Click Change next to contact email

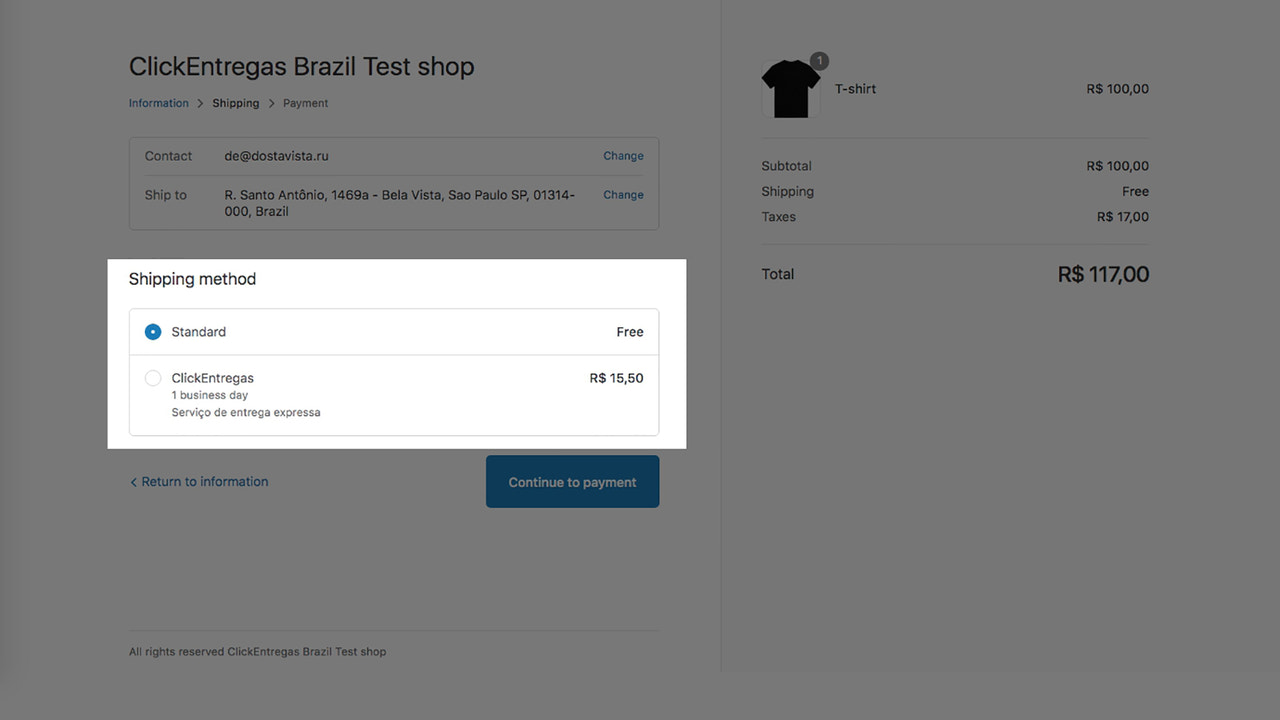click(623, 156)
